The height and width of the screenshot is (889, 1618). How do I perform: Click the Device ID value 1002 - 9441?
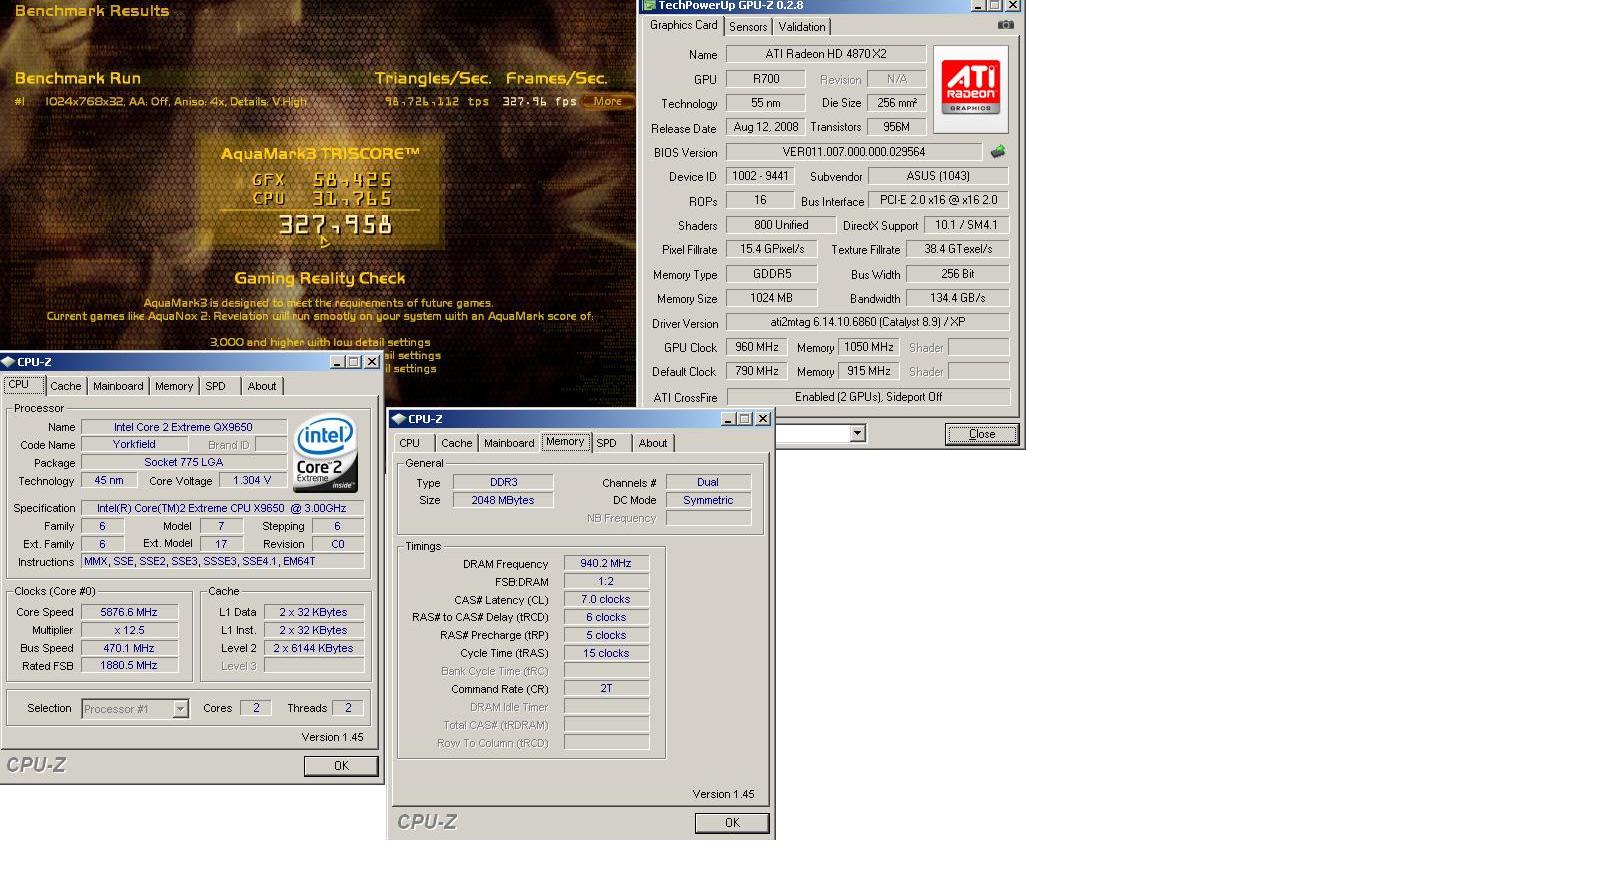point(760,176)
